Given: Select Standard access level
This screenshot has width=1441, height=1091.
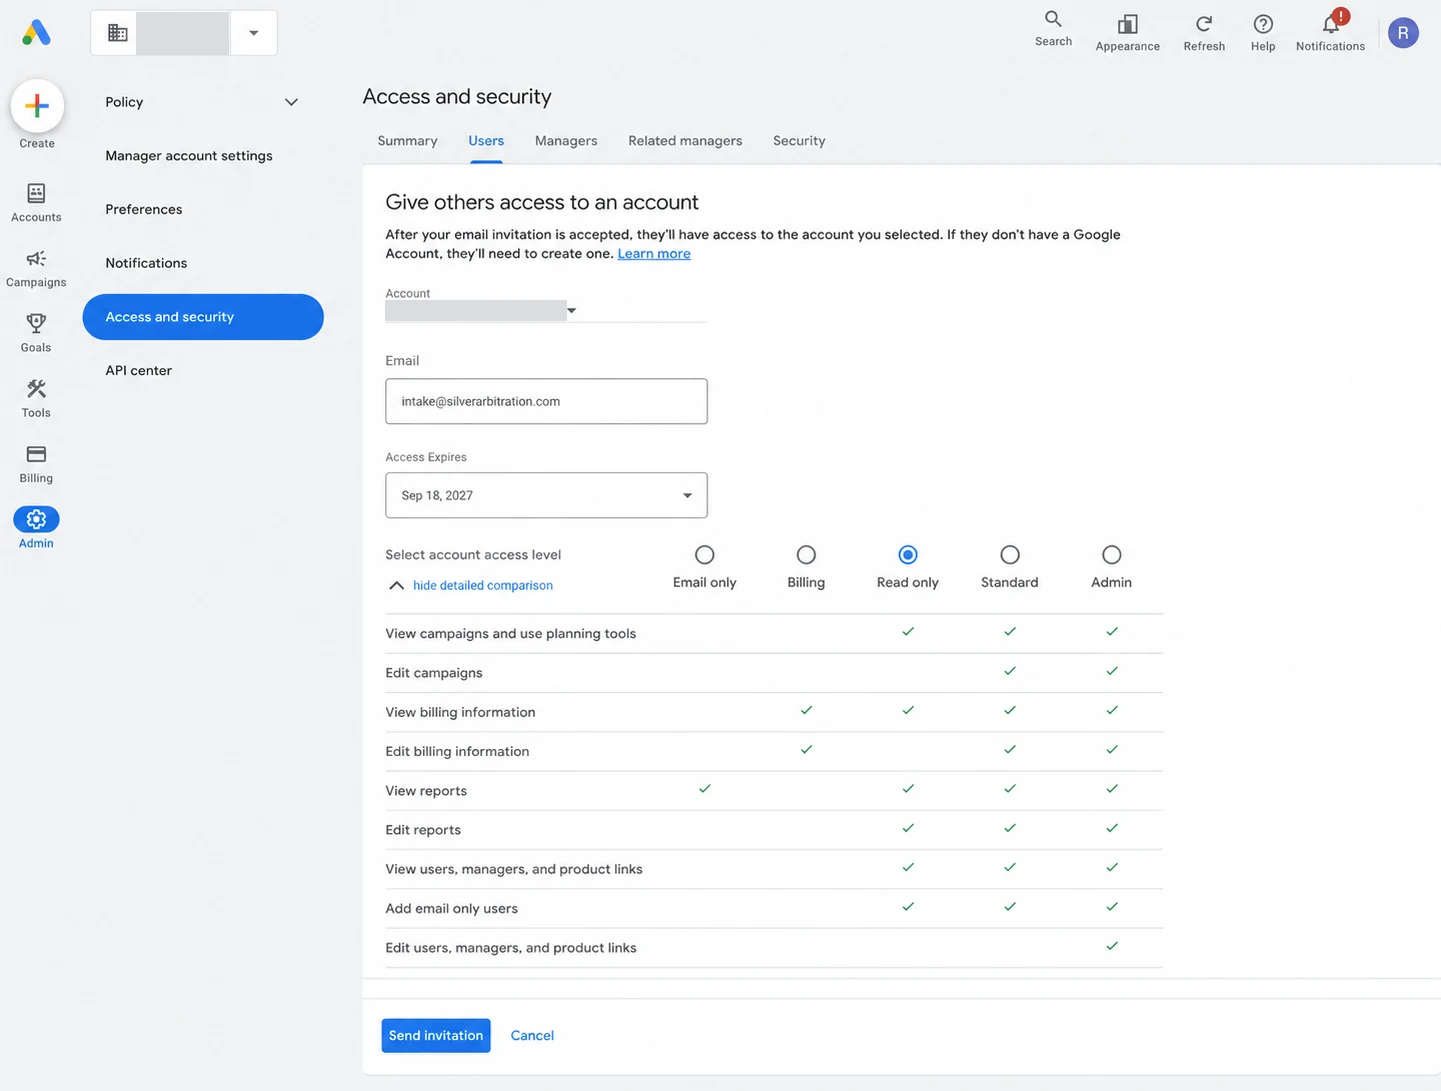Looking at the screenshot, I should 1010,555.
